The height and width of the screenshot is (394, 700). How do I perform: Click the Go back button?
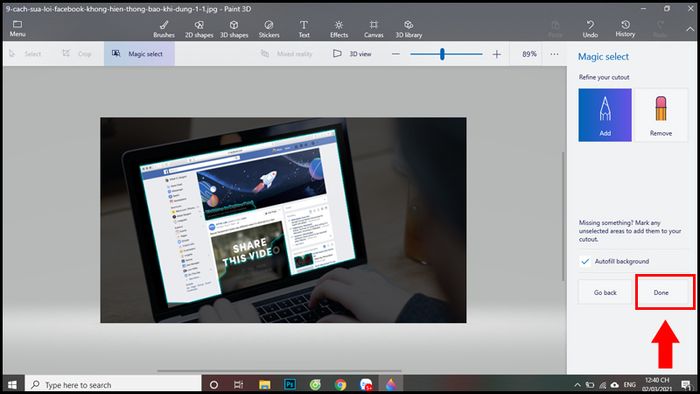click(x=605, y=293)
